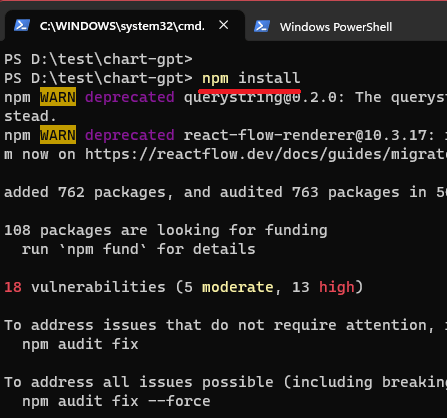Close the C:\WINDOWS\system32\cmd. tab
The height and width of the screenshot is (418, 447).
pyautogui.click(x=224, y=25)
